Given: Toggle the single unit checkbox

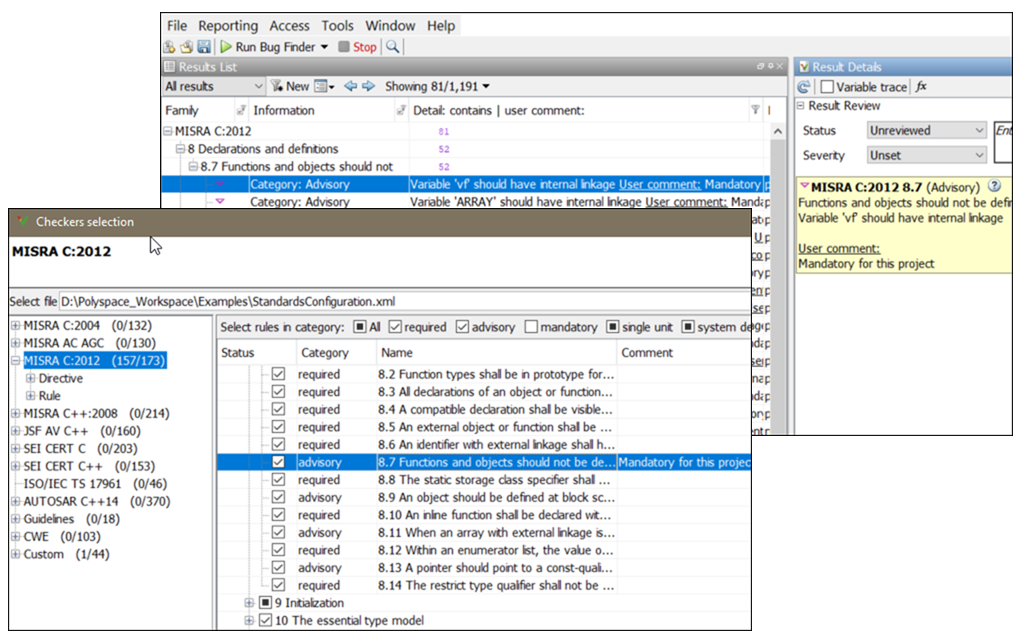Looking at the screenshot, I should pyautogui.click(x=612, y=327).
